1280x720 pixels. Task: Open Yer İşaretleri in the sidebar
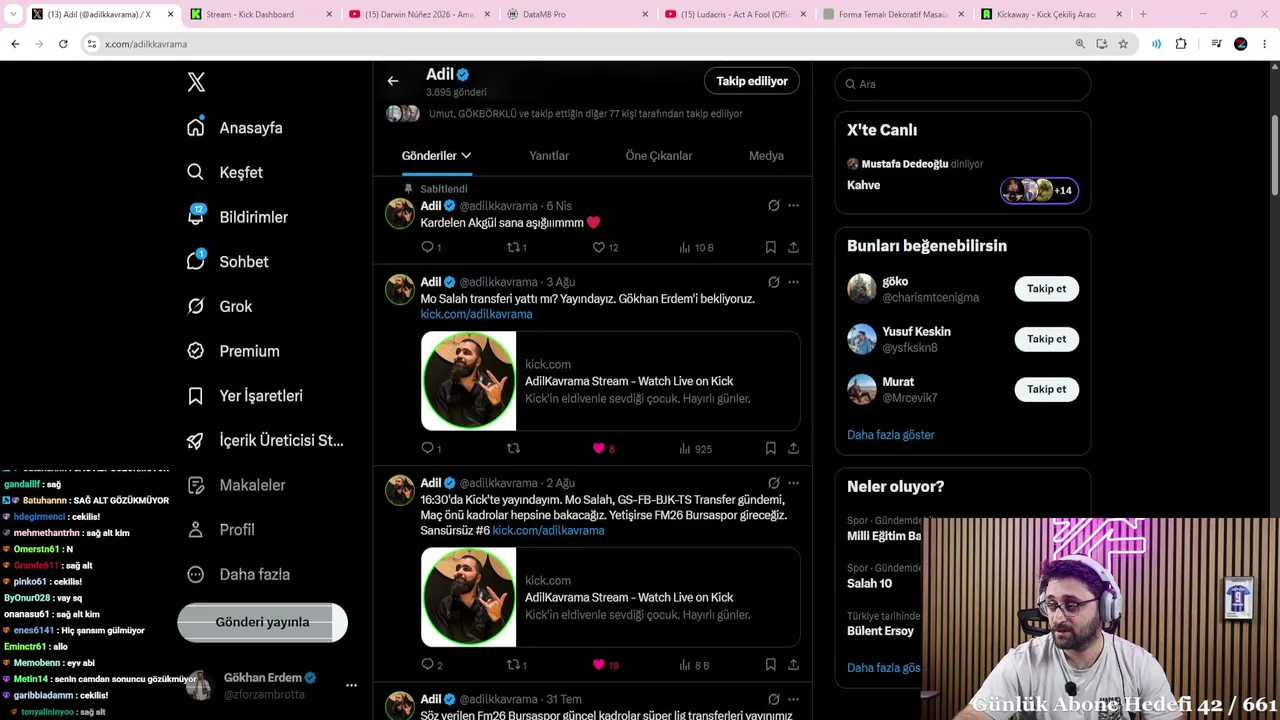[245, 396]
